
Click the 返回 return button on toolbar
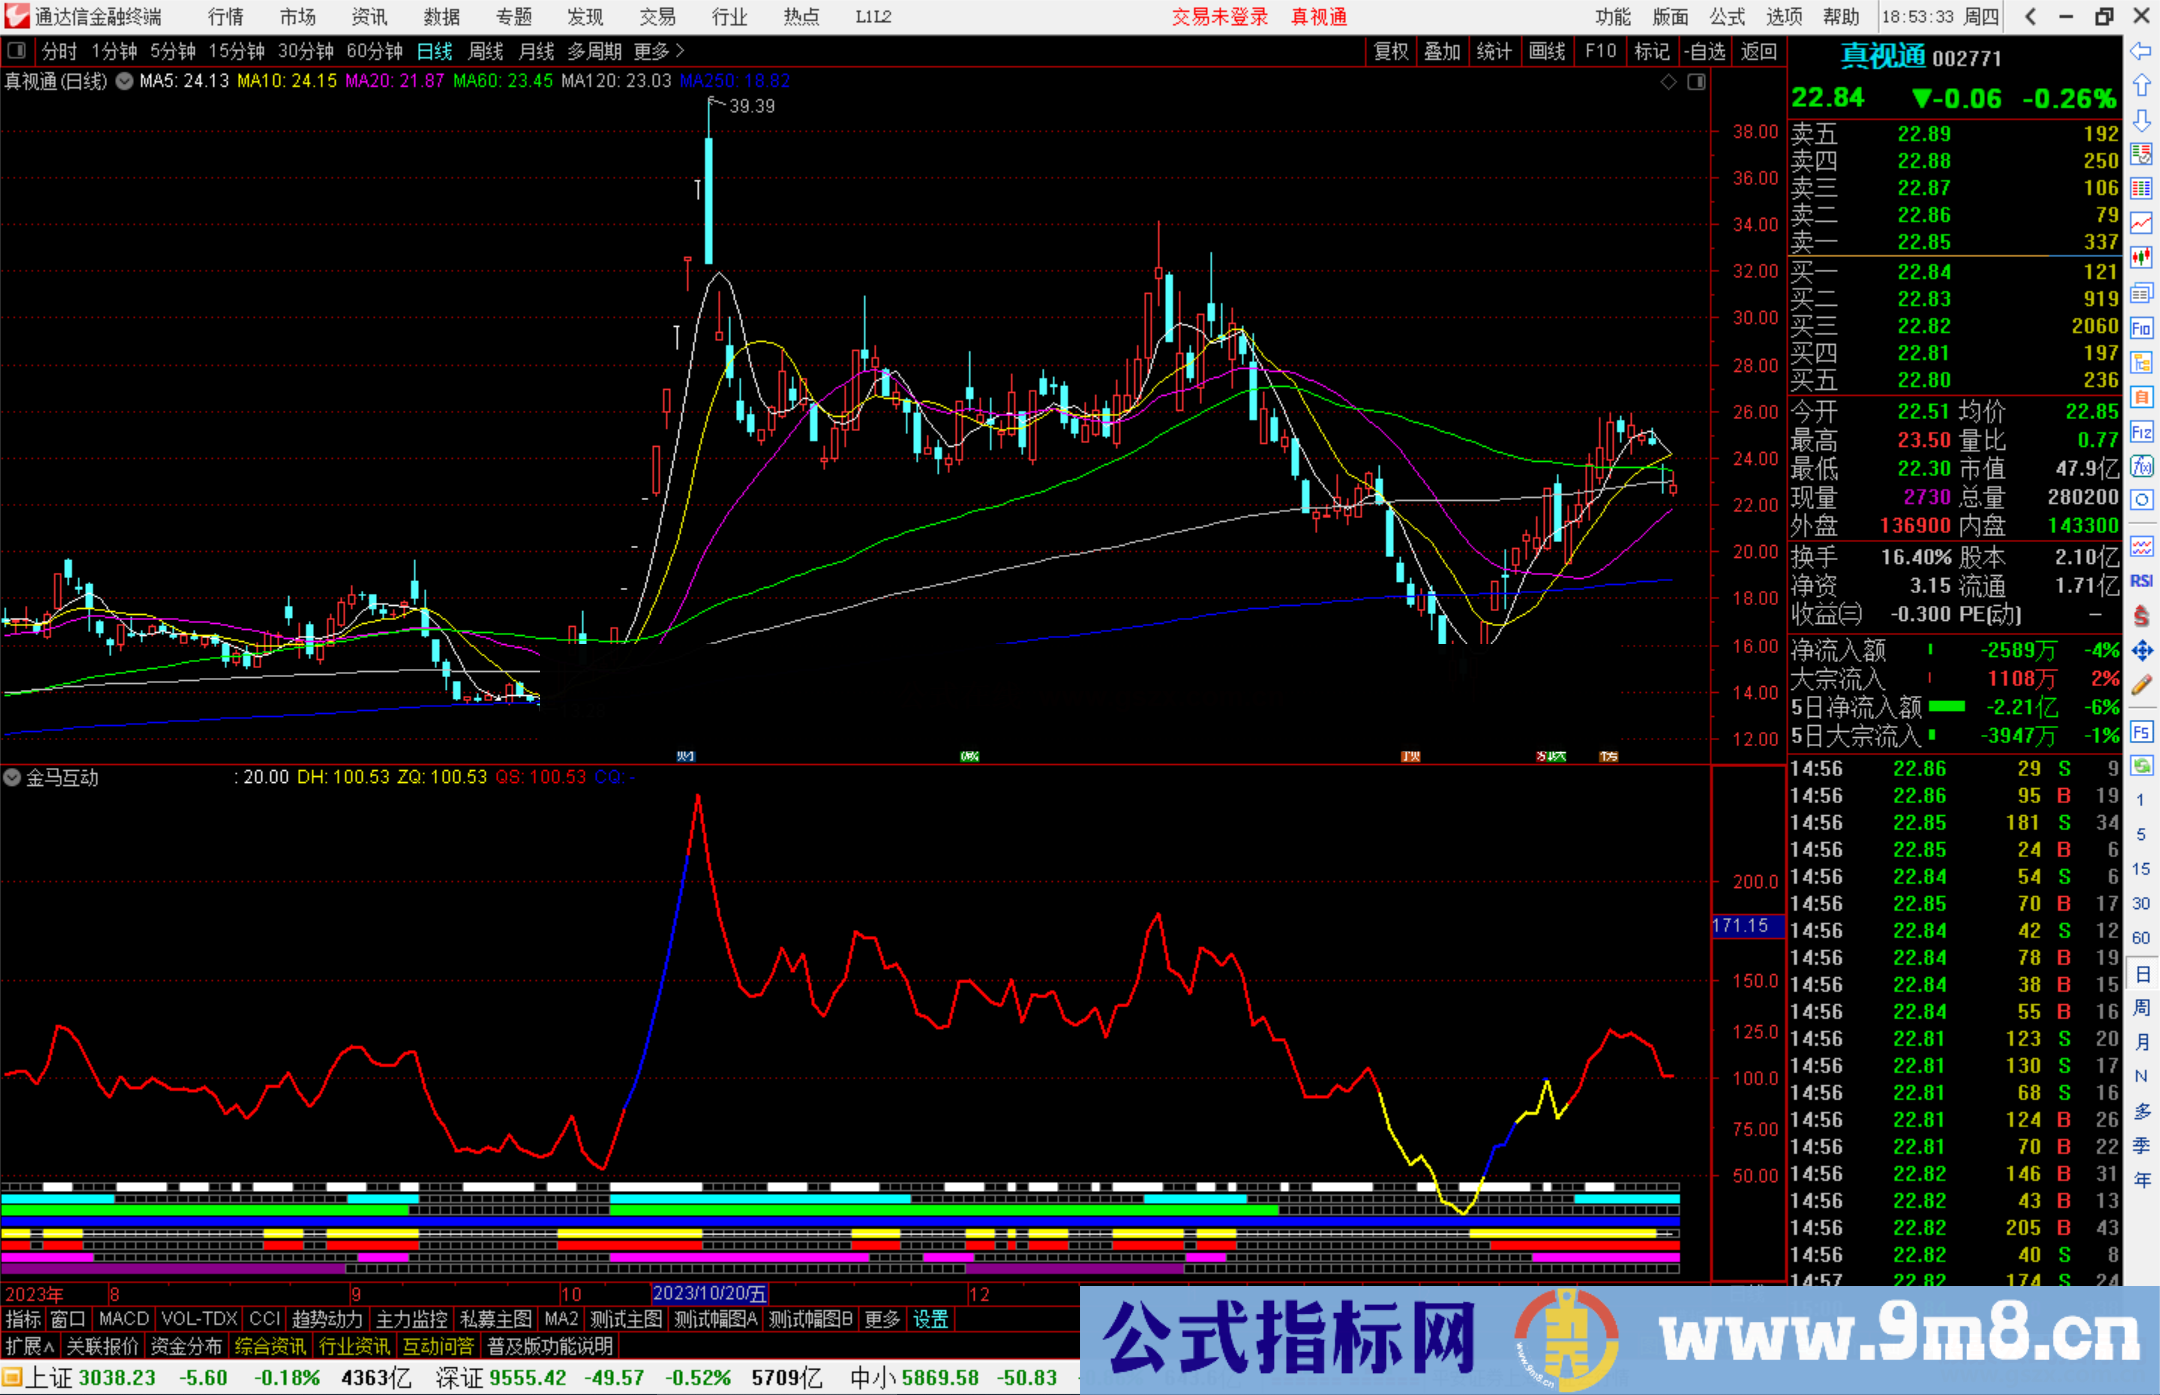[x=1759, y=51]
